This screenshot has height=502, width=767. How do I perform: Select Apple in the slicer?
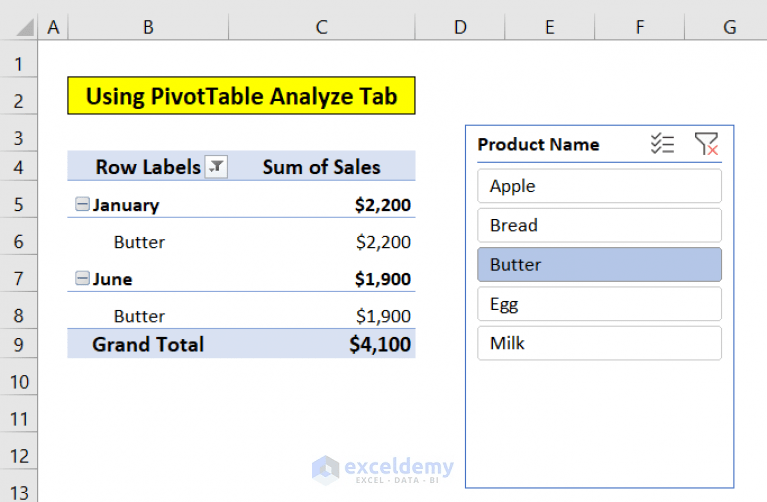pos(599,186)
